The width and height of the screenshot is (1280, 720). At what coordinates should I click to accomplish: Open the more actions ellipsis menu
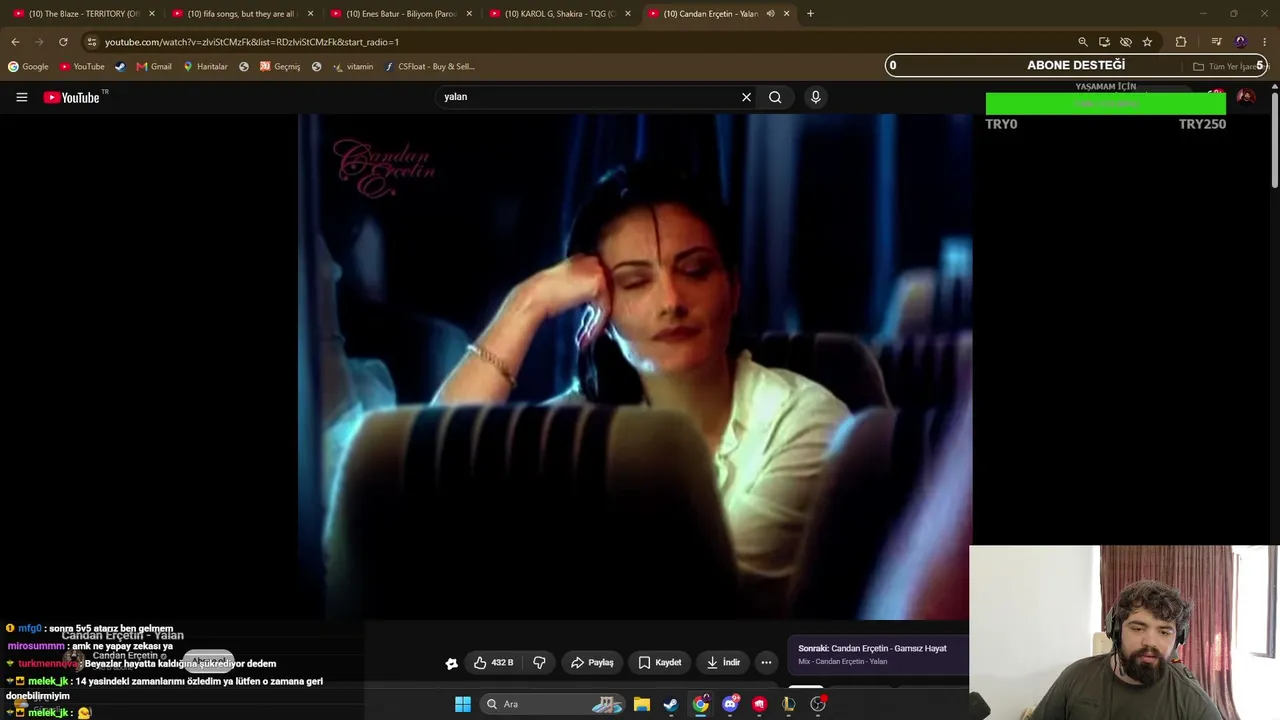click(x=766, y=662)
